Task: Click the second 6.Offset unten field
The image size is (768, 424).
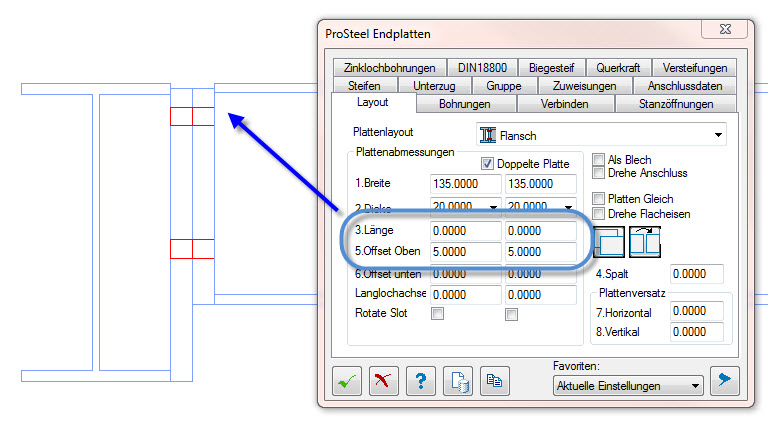Action: [541, 274]
